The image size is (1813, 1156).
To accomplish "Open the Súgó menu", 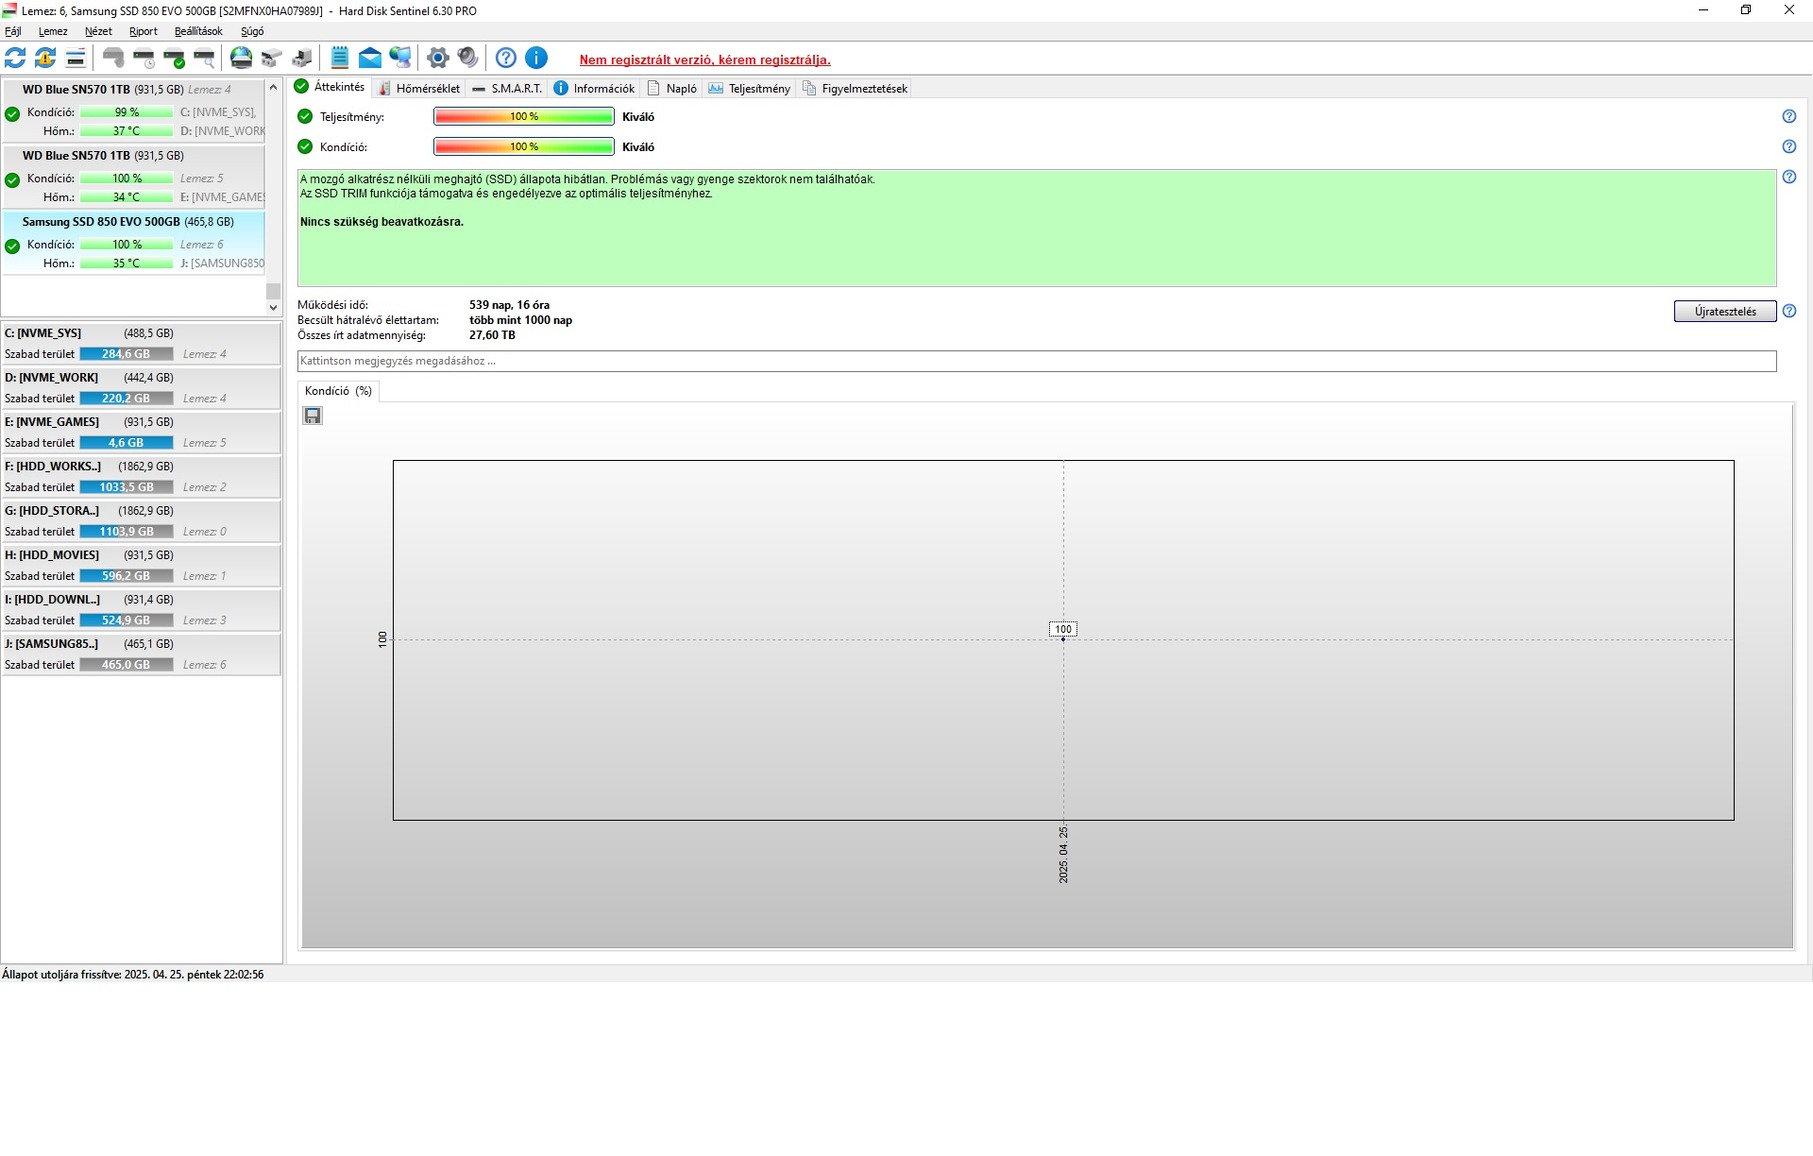I will (252, 31).
